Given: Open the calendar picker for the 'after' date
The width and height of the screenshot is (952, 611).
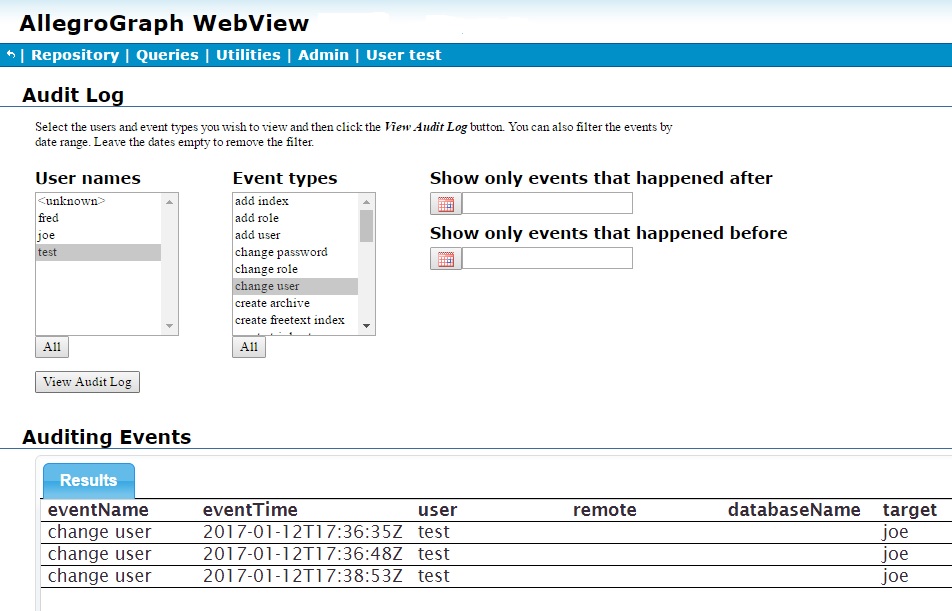Looking at the screenshot, I should click(443, 203).
